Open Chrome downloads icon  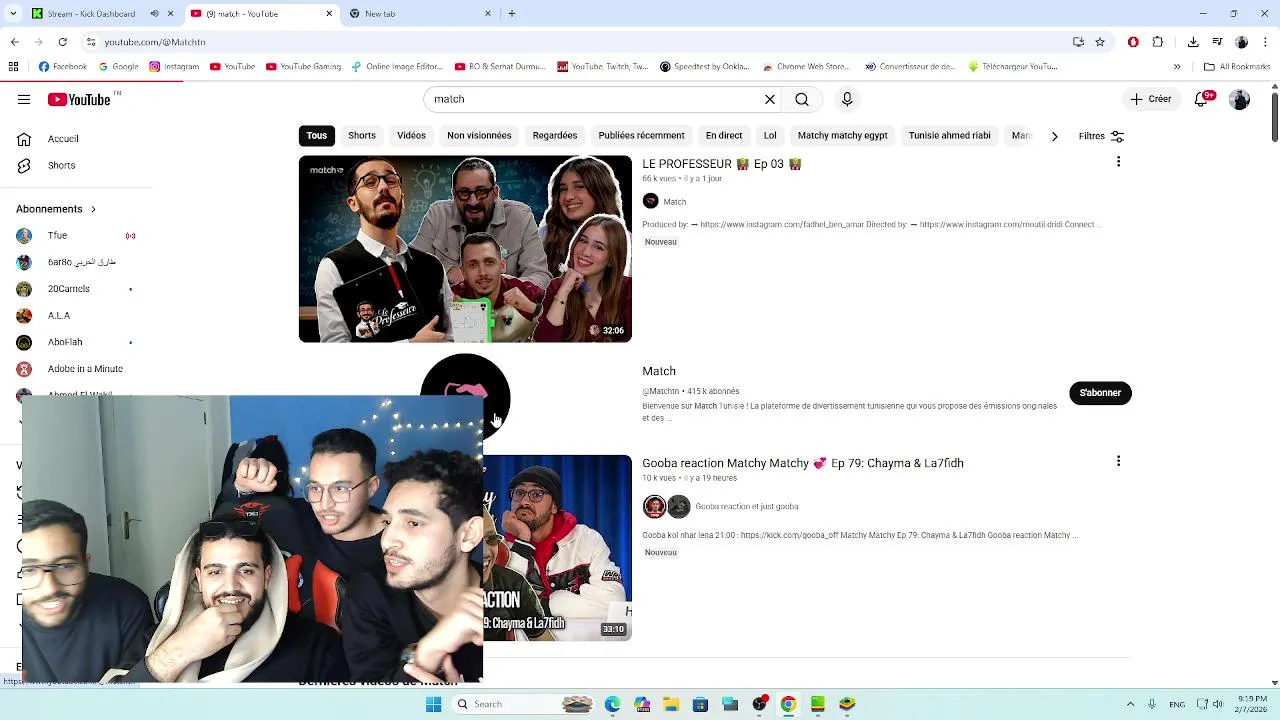click(1193, 42)
